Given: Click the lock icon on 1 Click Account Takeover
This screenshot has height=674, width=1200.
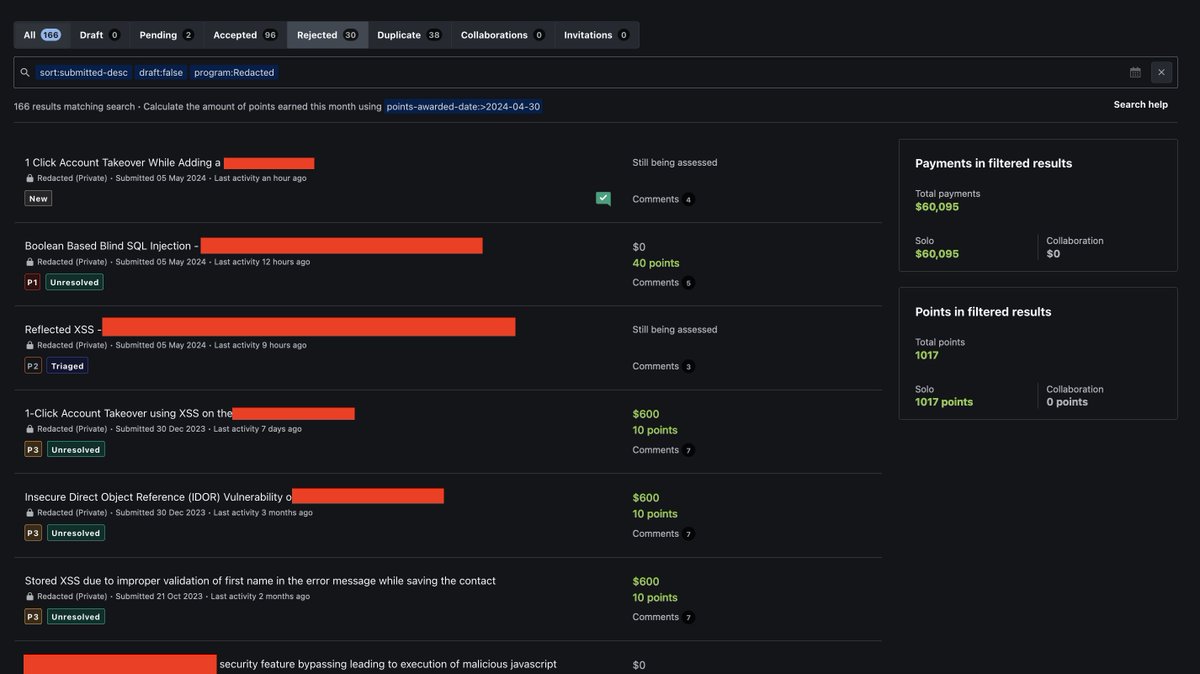Looking at the screenshot, I should click(30, 178).
